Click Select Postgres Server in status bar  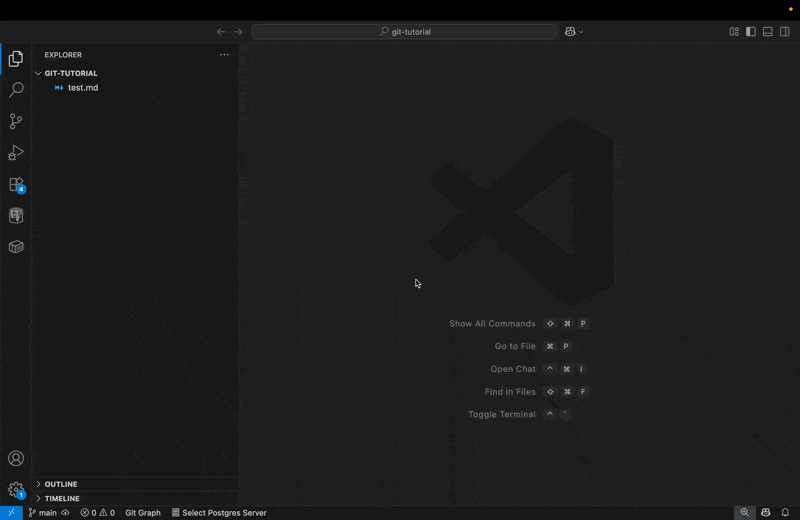(x=219, y=512)
